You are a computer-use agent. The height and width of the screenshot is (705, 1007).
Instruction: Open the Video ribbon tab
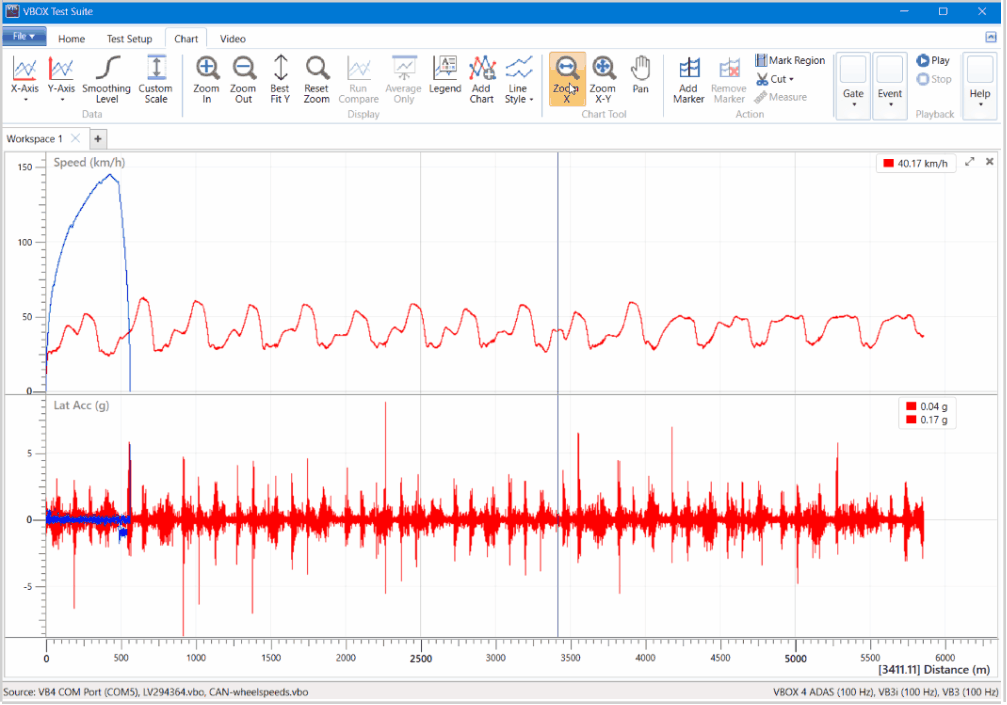pyautogui.click(x=233, y=39)
